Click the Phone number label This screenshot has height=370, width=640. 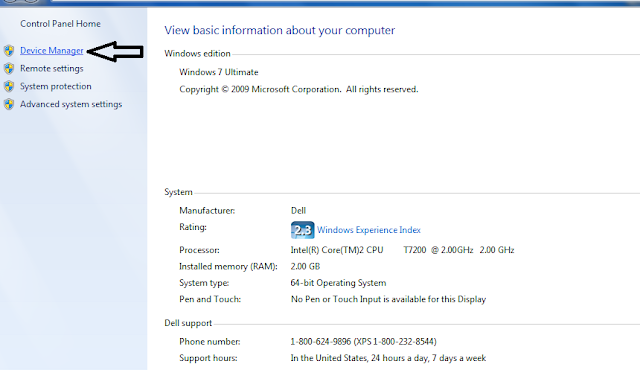click(x=209, y=342)
